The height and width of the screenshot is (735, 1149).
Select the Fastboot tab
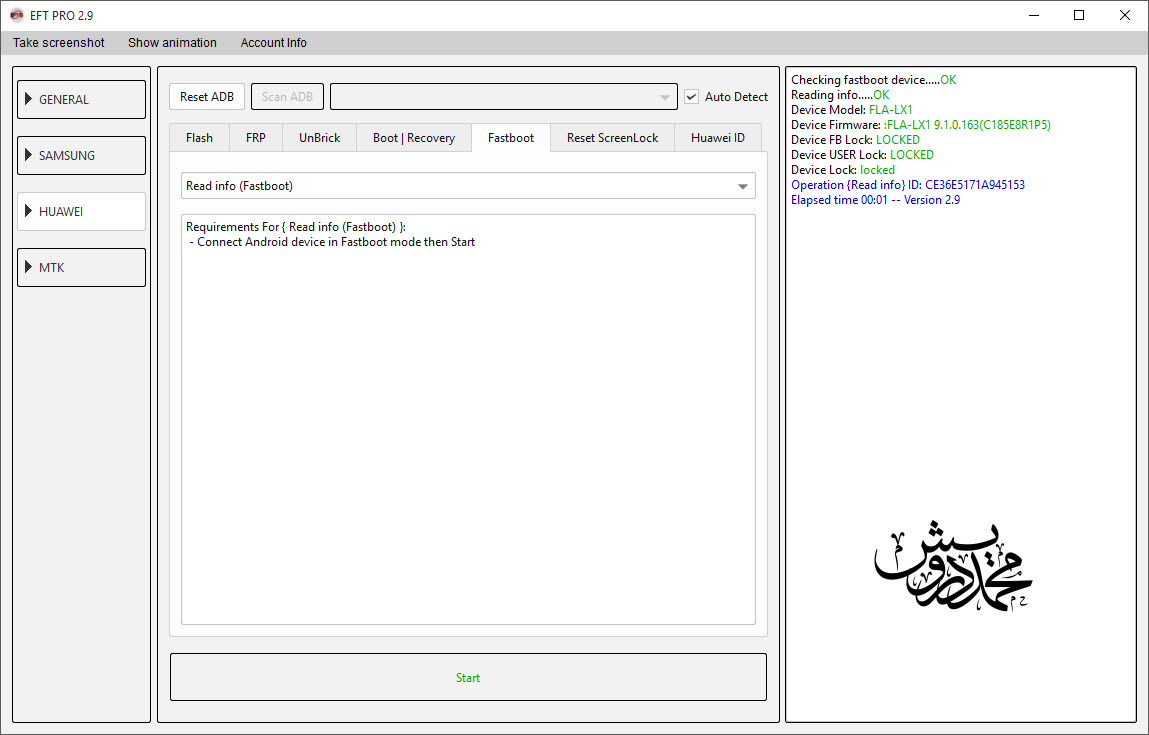coord(511,138)
